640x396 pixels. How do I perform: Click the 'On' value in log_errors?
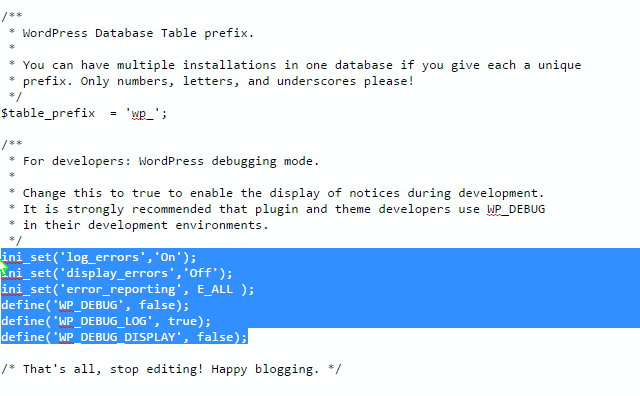(168, 257)
